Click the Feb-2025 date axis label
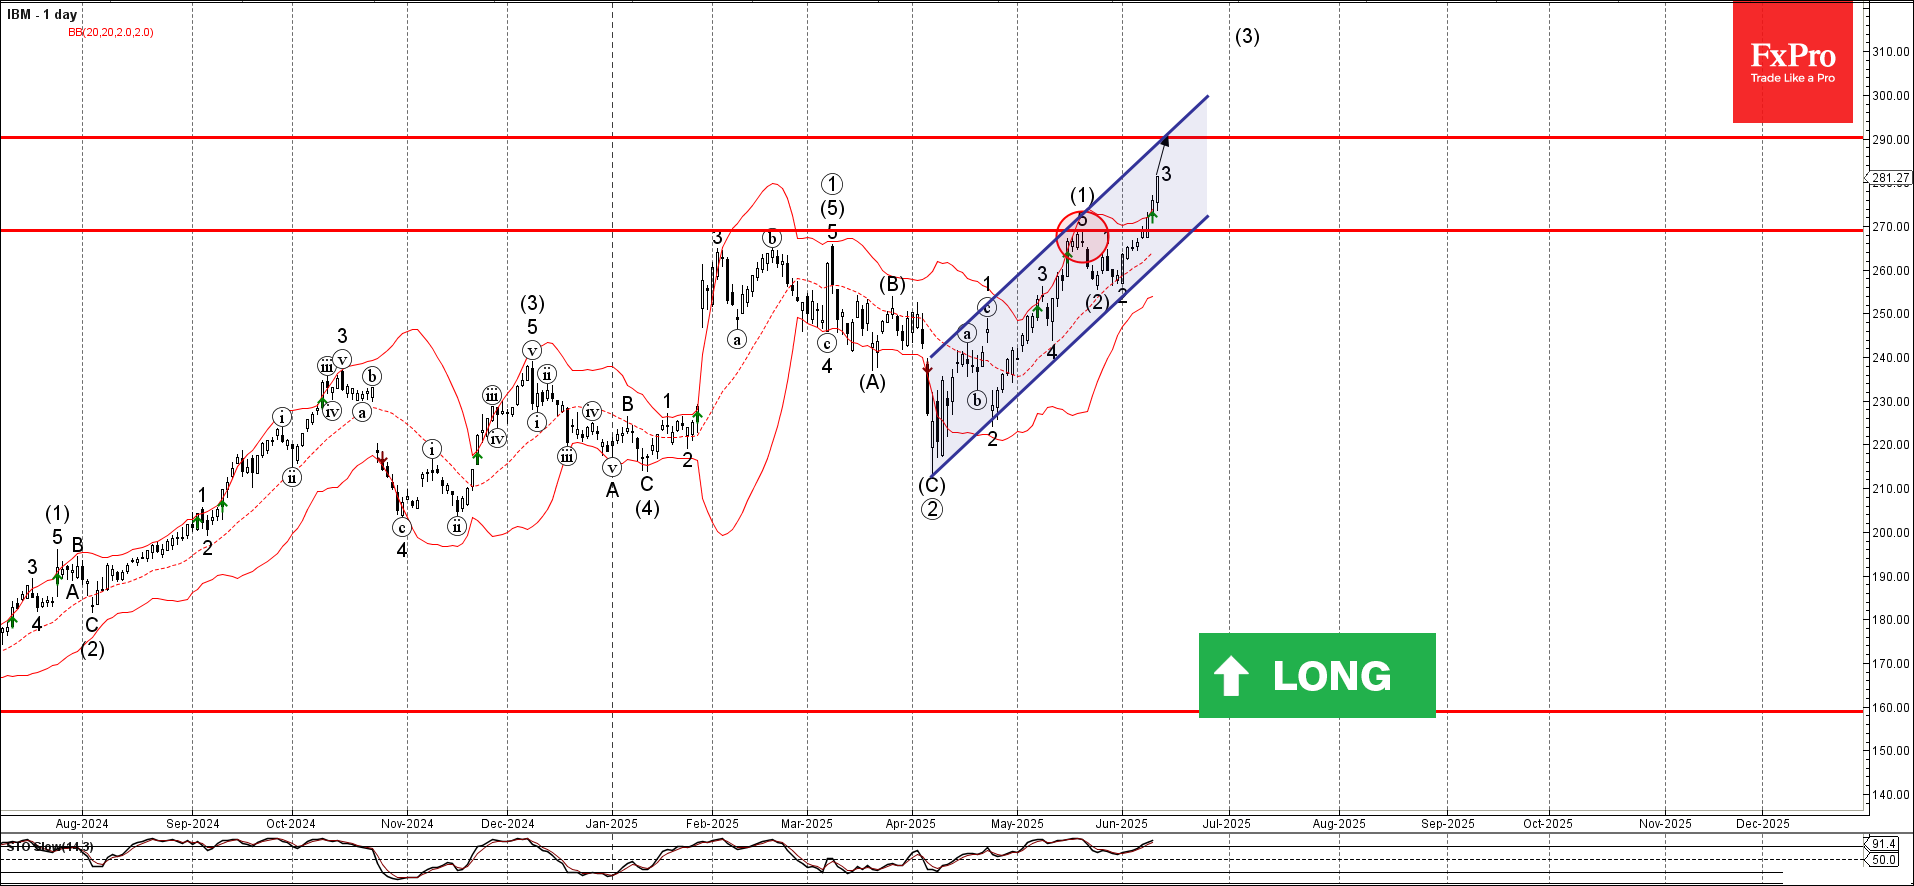The height and width of the screenshot is (886, 1914). click(712, 824)
